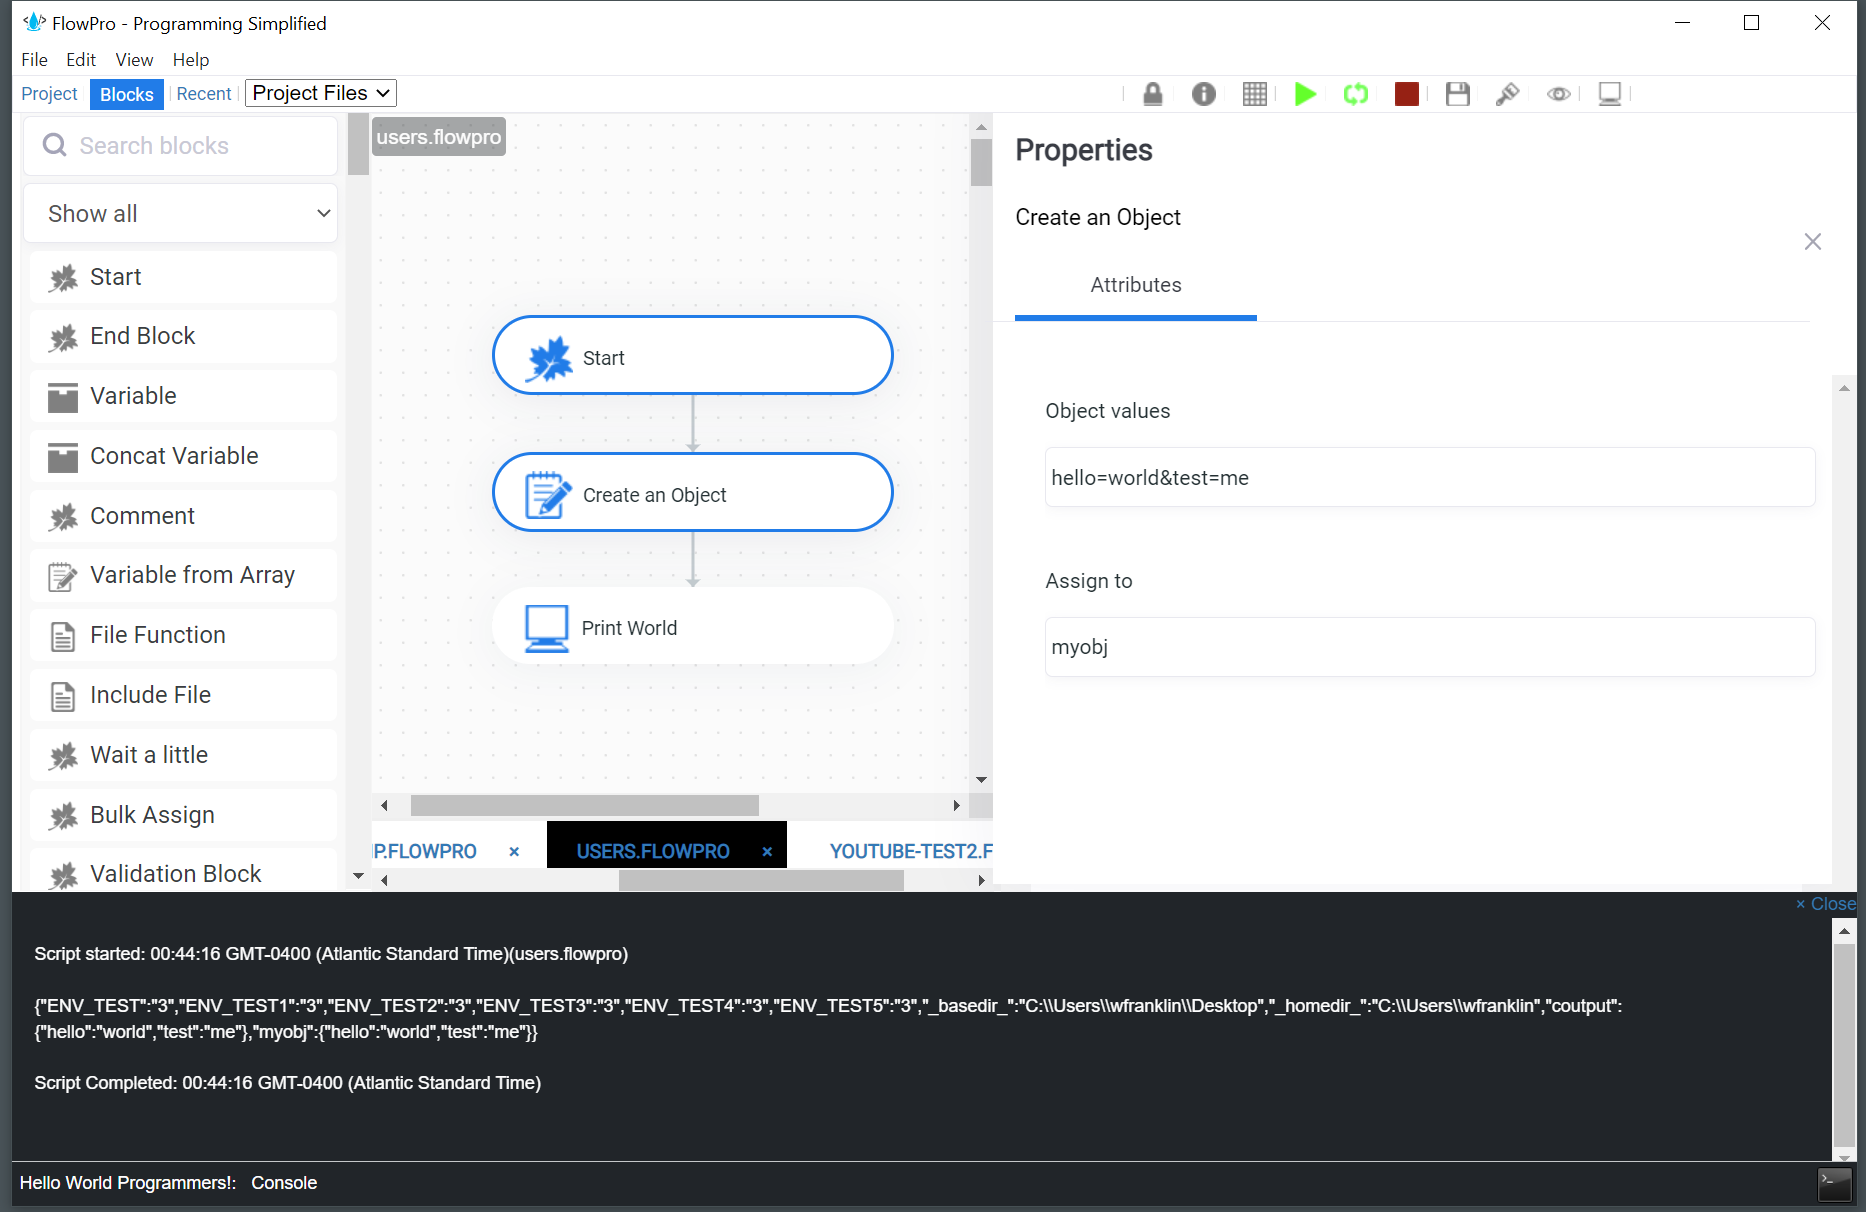This screenshot has width=1866, height=1212.
Task: Choose the Variable block
Action: pos(183,396)
